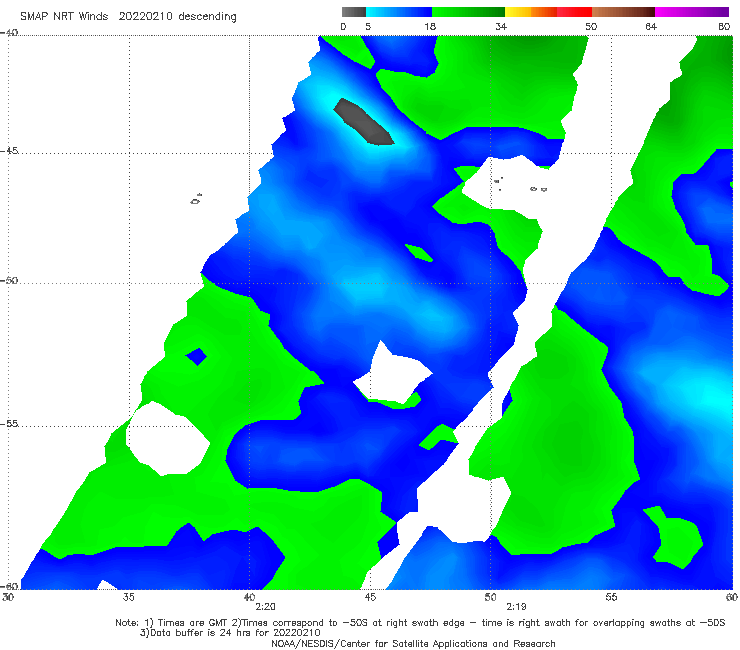The image size is (740, 650).
Task: Click the latitude label '-60'
Action: point(9,586)
